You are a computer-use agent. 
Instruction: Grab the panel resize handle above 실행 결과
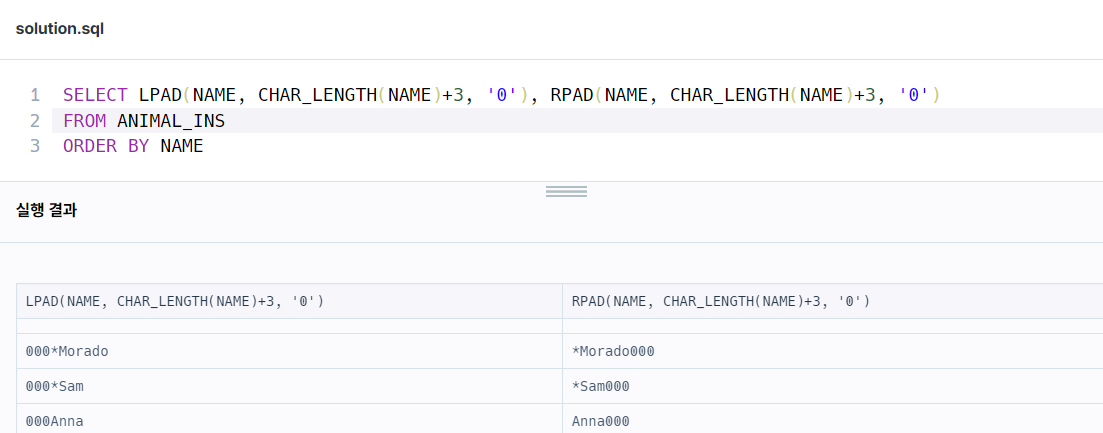[566, 191]
